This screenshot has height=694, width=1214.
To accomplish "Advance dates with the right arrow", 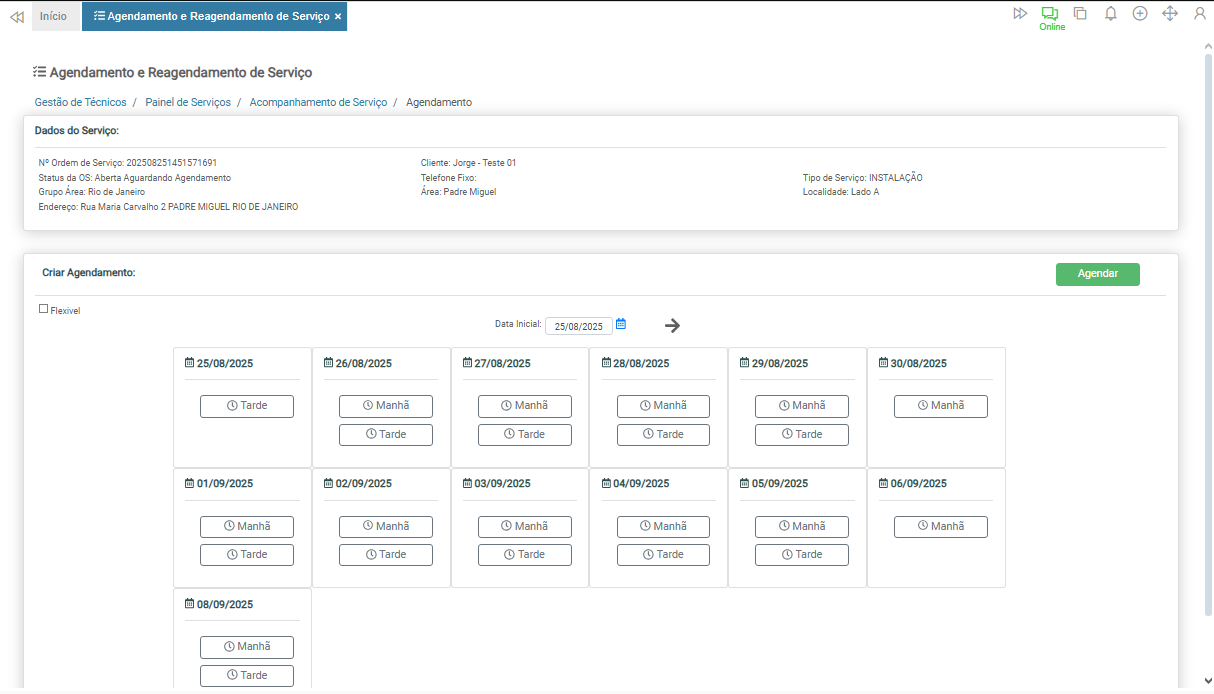I will 672,325.
